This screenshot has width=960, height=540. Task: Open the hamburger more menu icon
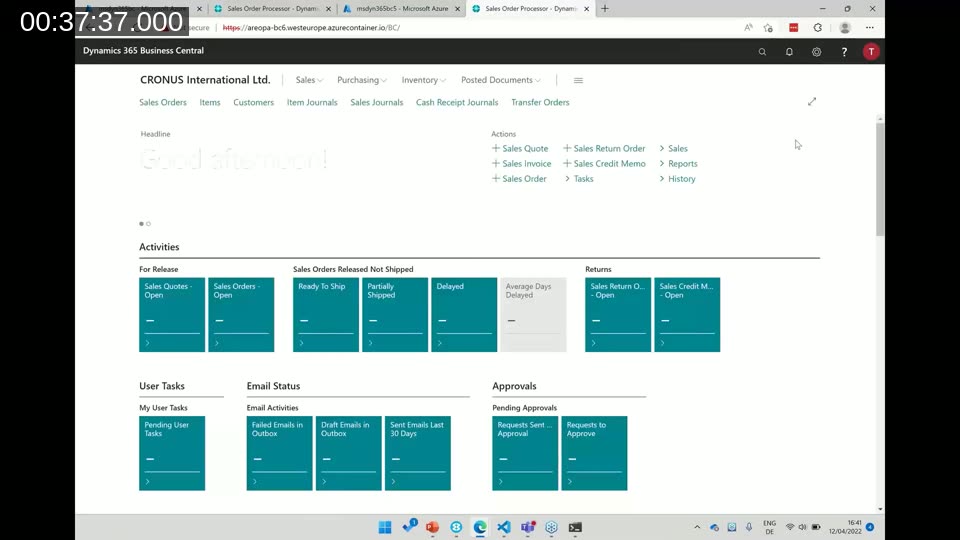[x=578, y=80]
